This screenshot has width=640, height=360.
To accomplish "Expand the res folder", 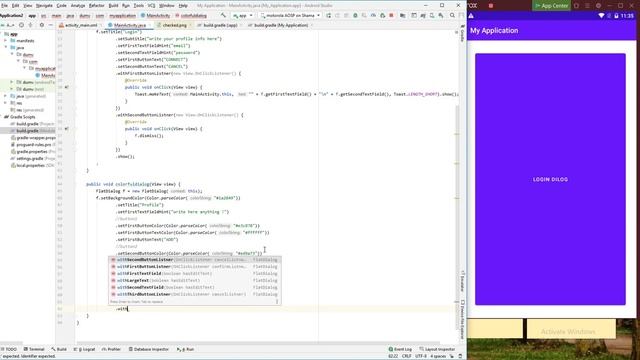I will point(6,103).
